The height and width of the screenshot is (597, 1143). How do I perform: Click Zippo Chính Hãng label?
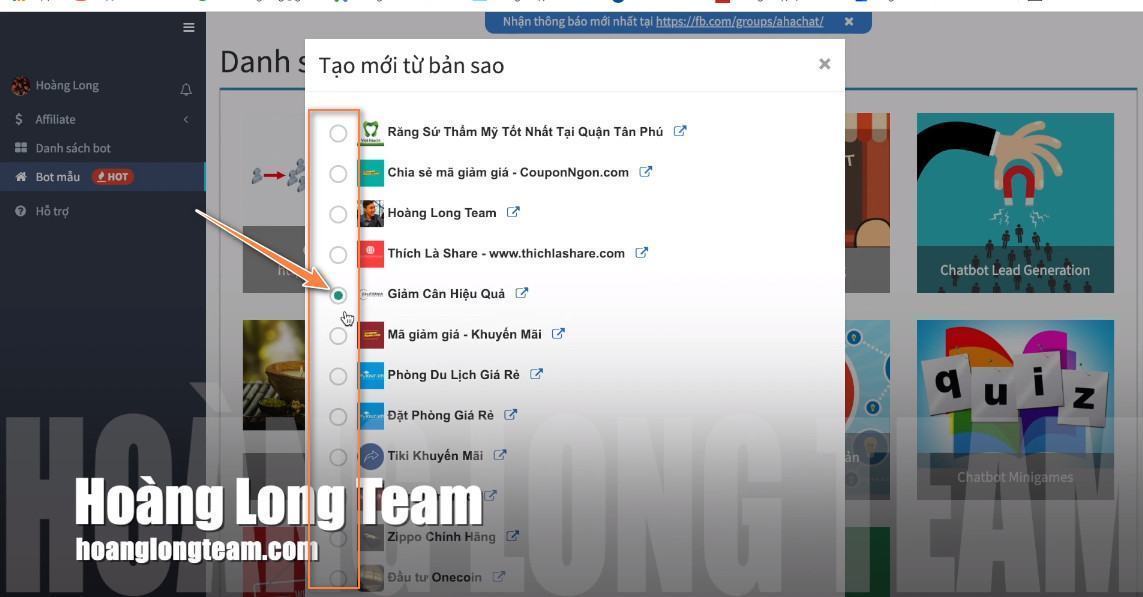441,536
